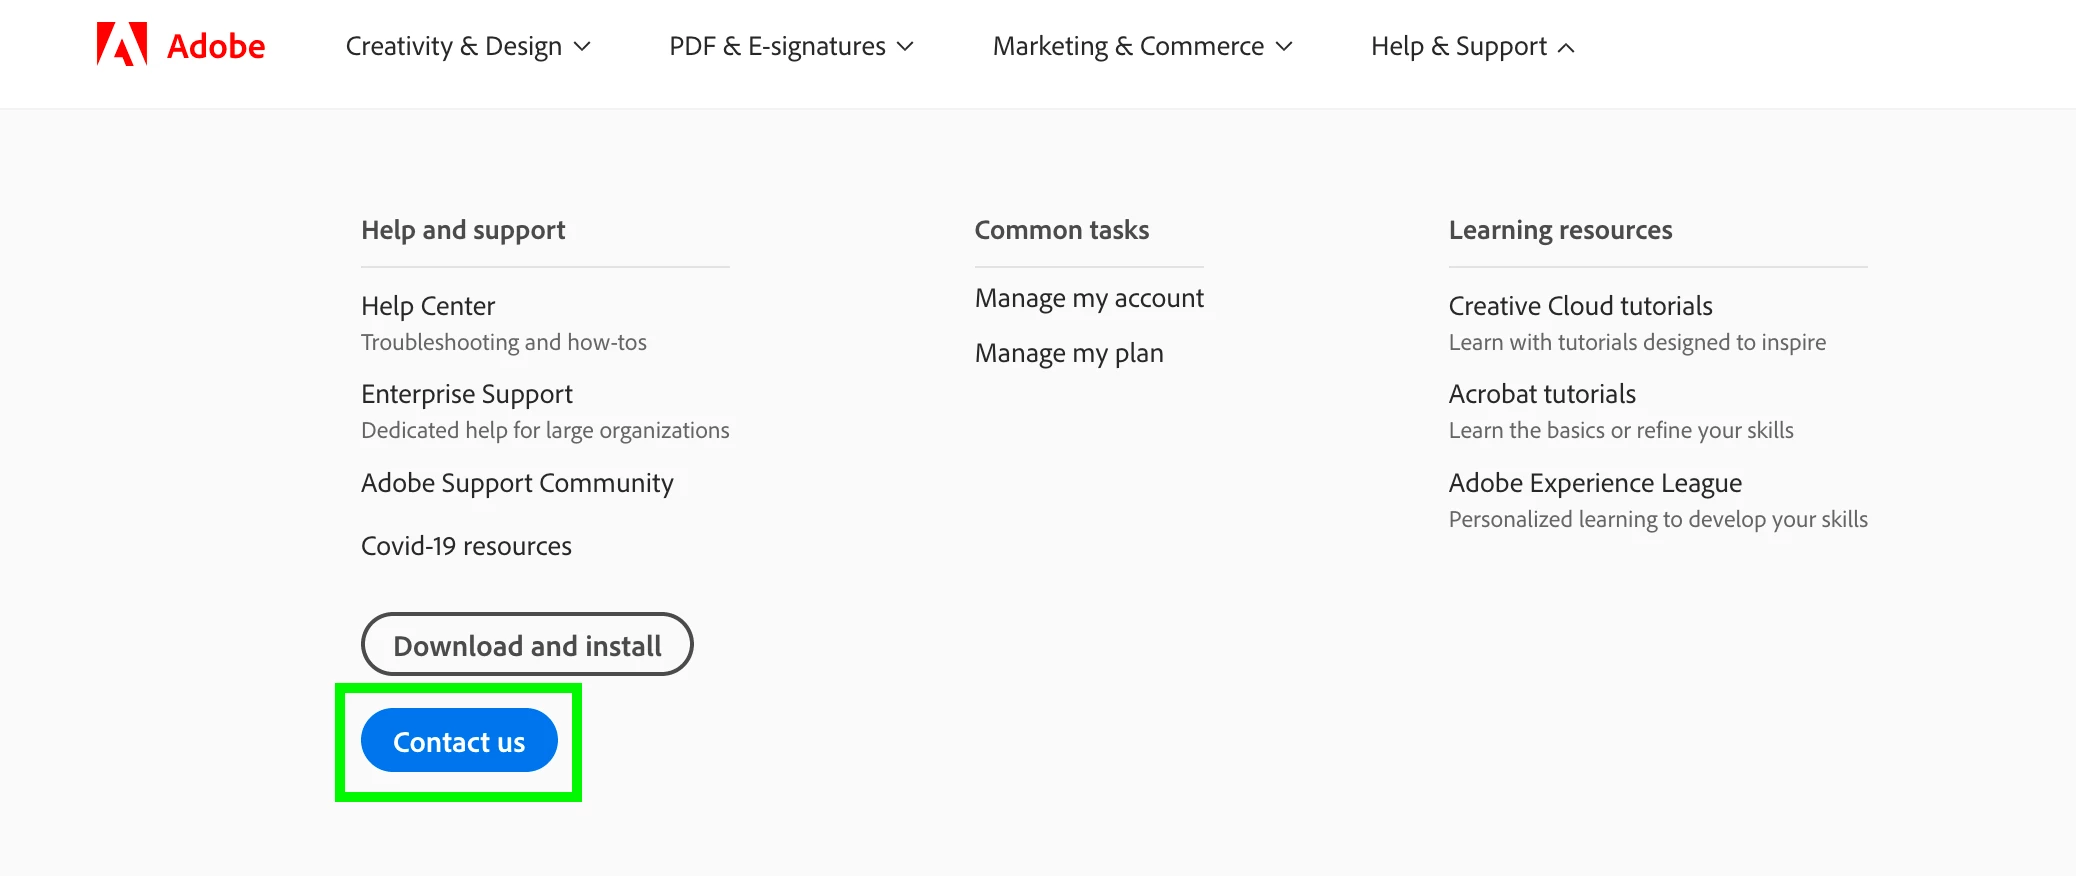Collapse the Help & Support menu
Screen dimensions: 2076x876
tap(1472, 47)
